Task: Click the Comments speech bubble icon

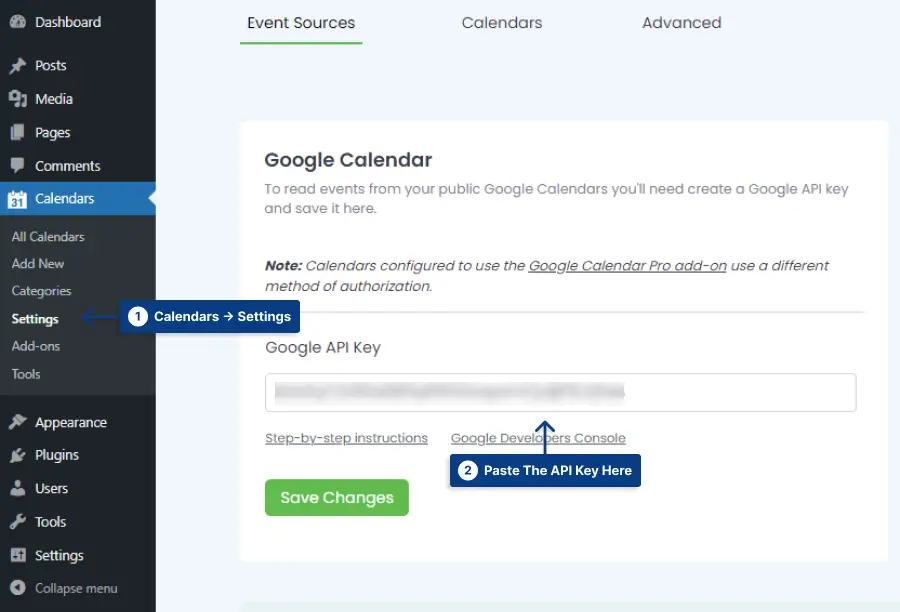Action: [18, 165]
